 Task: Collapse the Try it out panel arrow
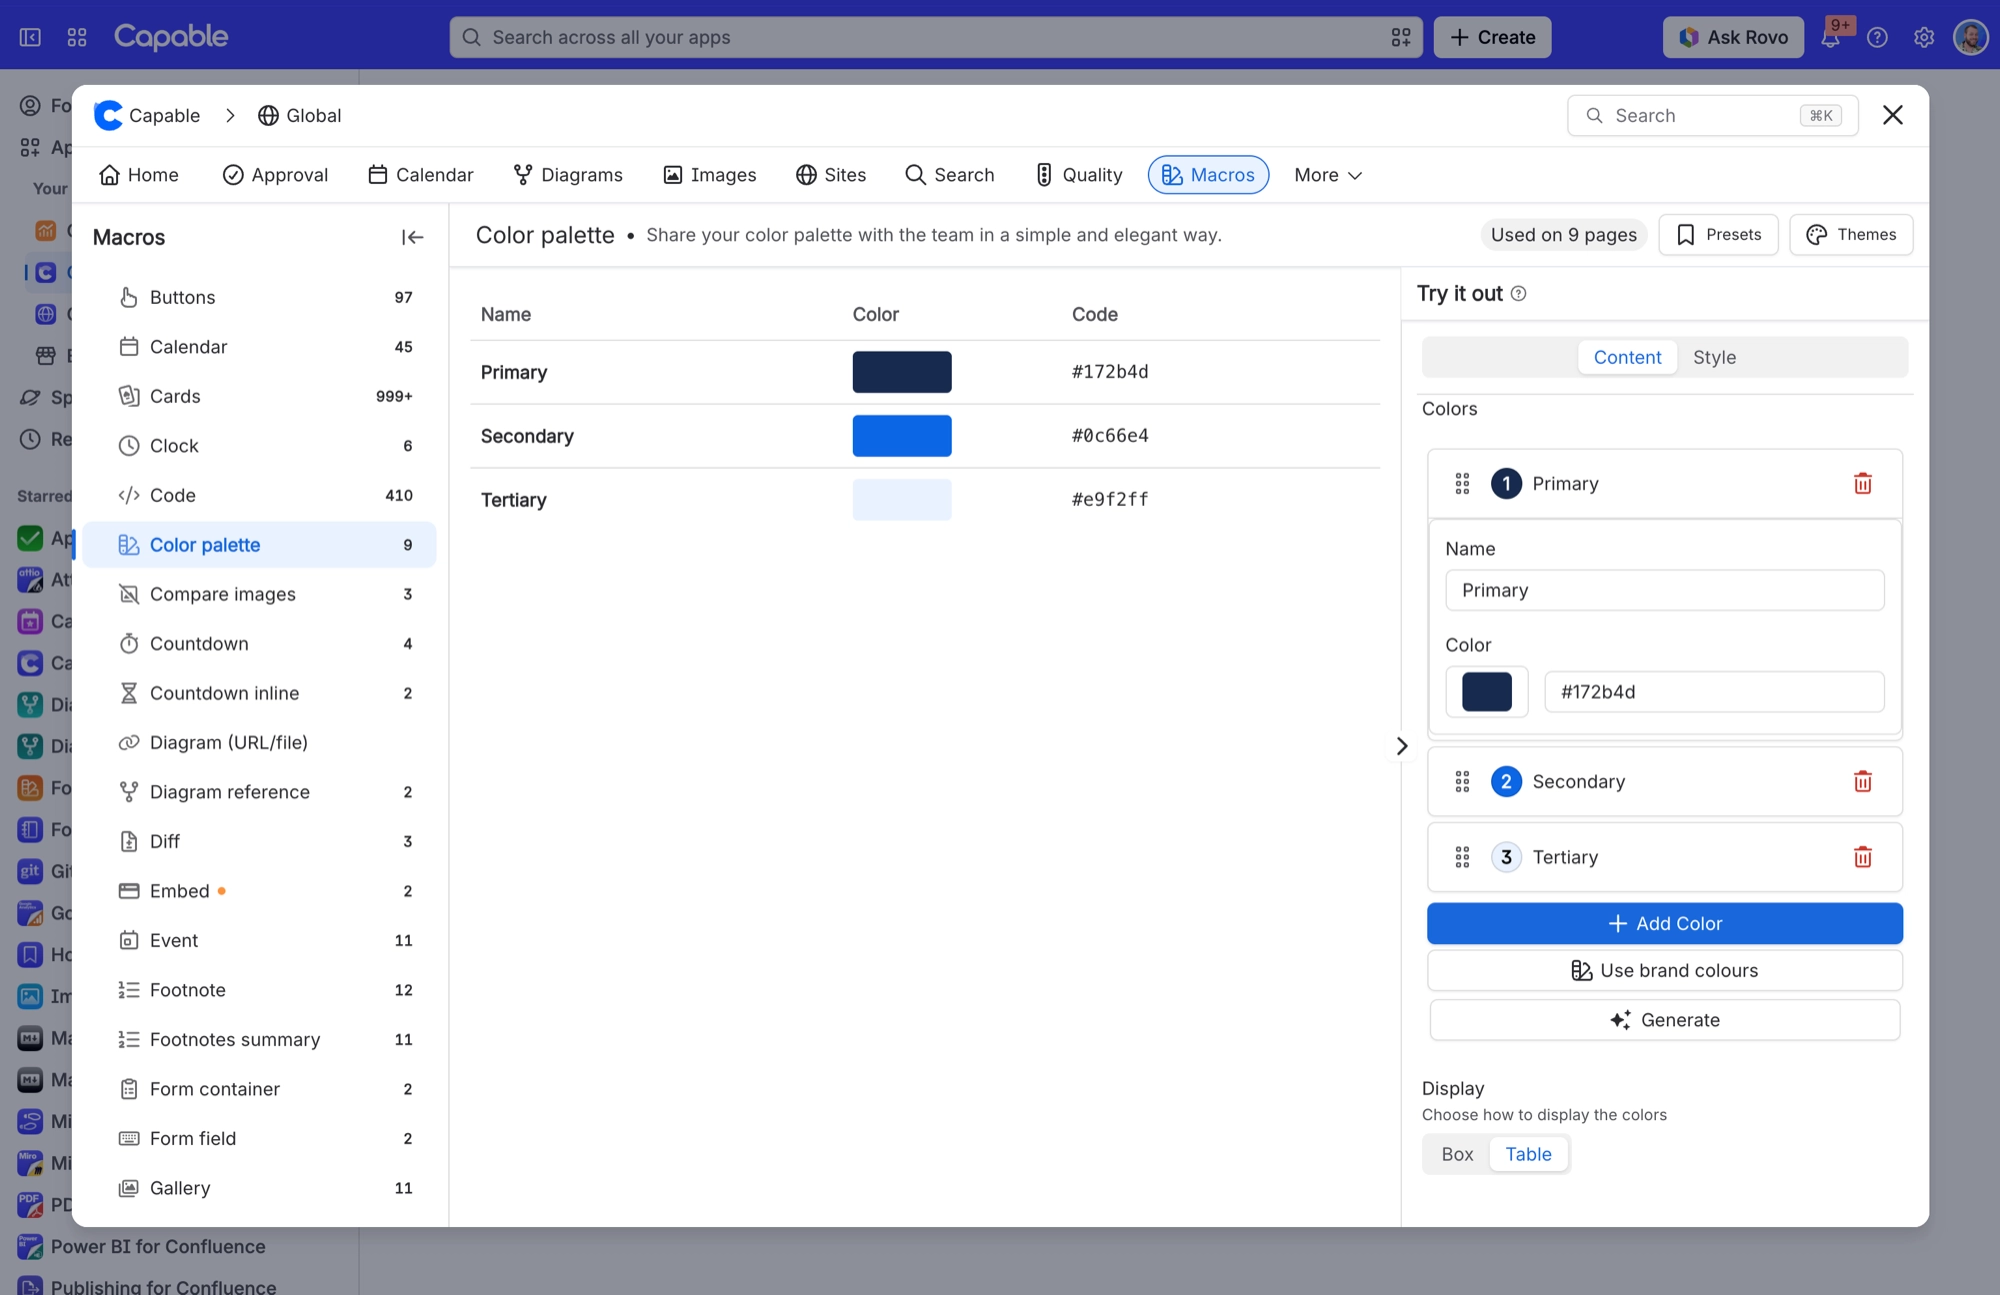(x=1402, y=746)
